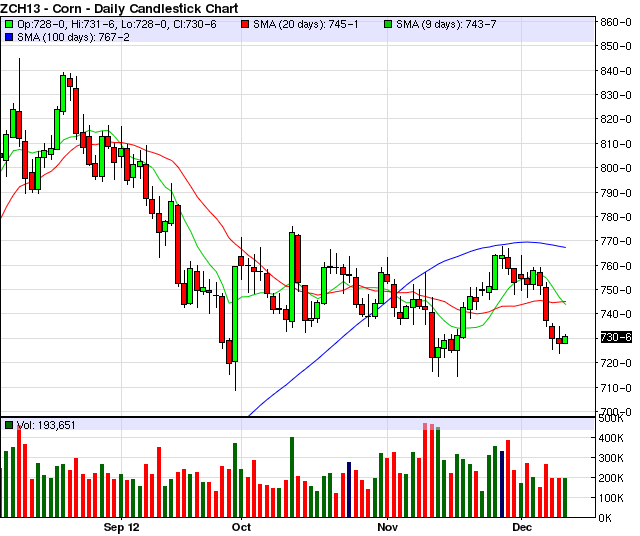Click the 710-0 price axis label

point(616,387)
